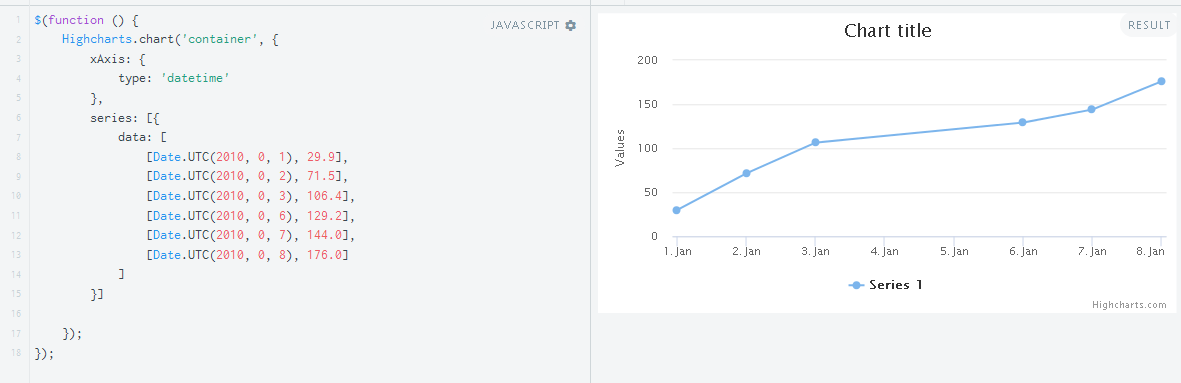
Task: Click the value 144.0 in code
Action: point(325,235)
